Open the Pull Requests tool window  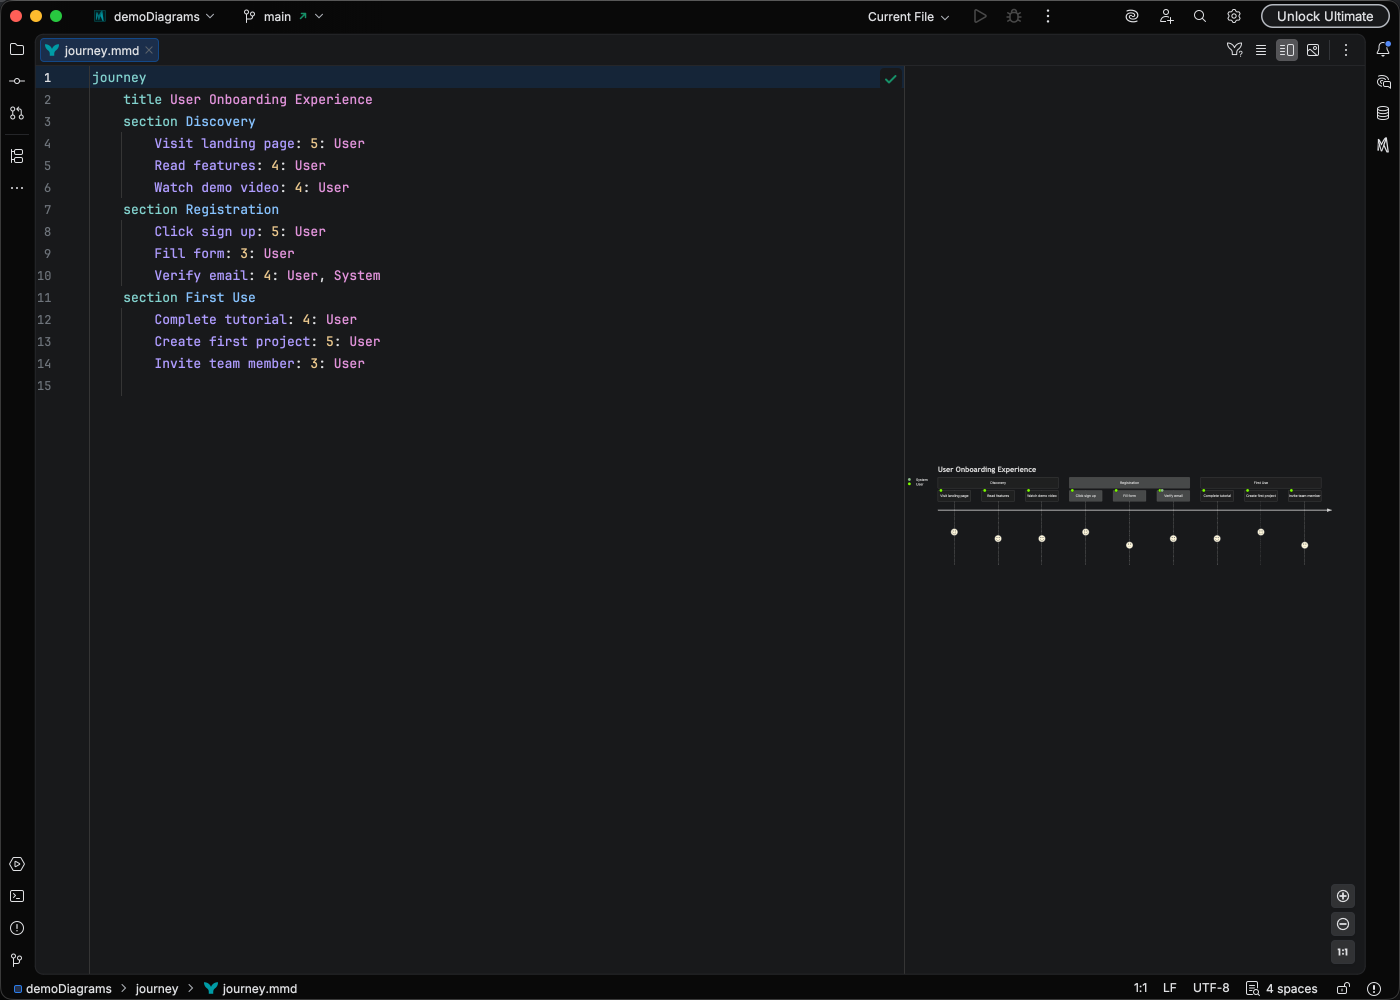(x=17, y=113)
